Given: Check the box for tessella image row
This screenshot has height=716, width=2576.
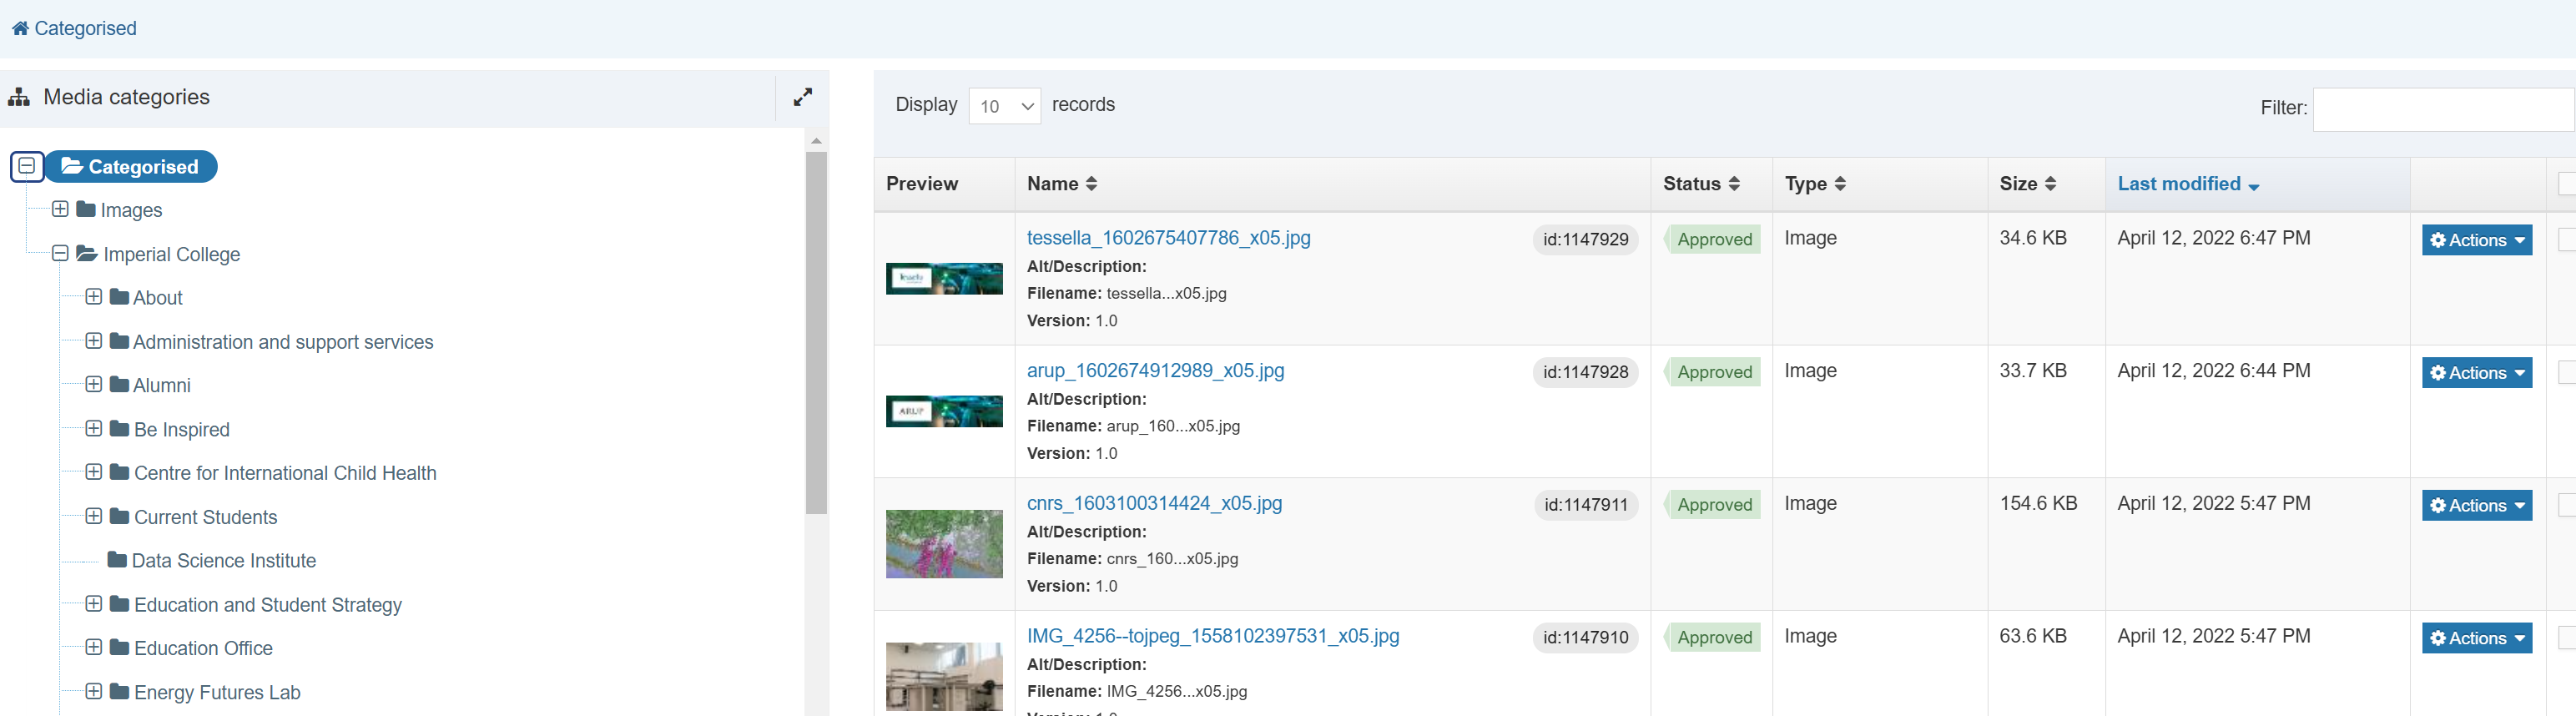Looking at the screenshot, I should (2566, 240).
